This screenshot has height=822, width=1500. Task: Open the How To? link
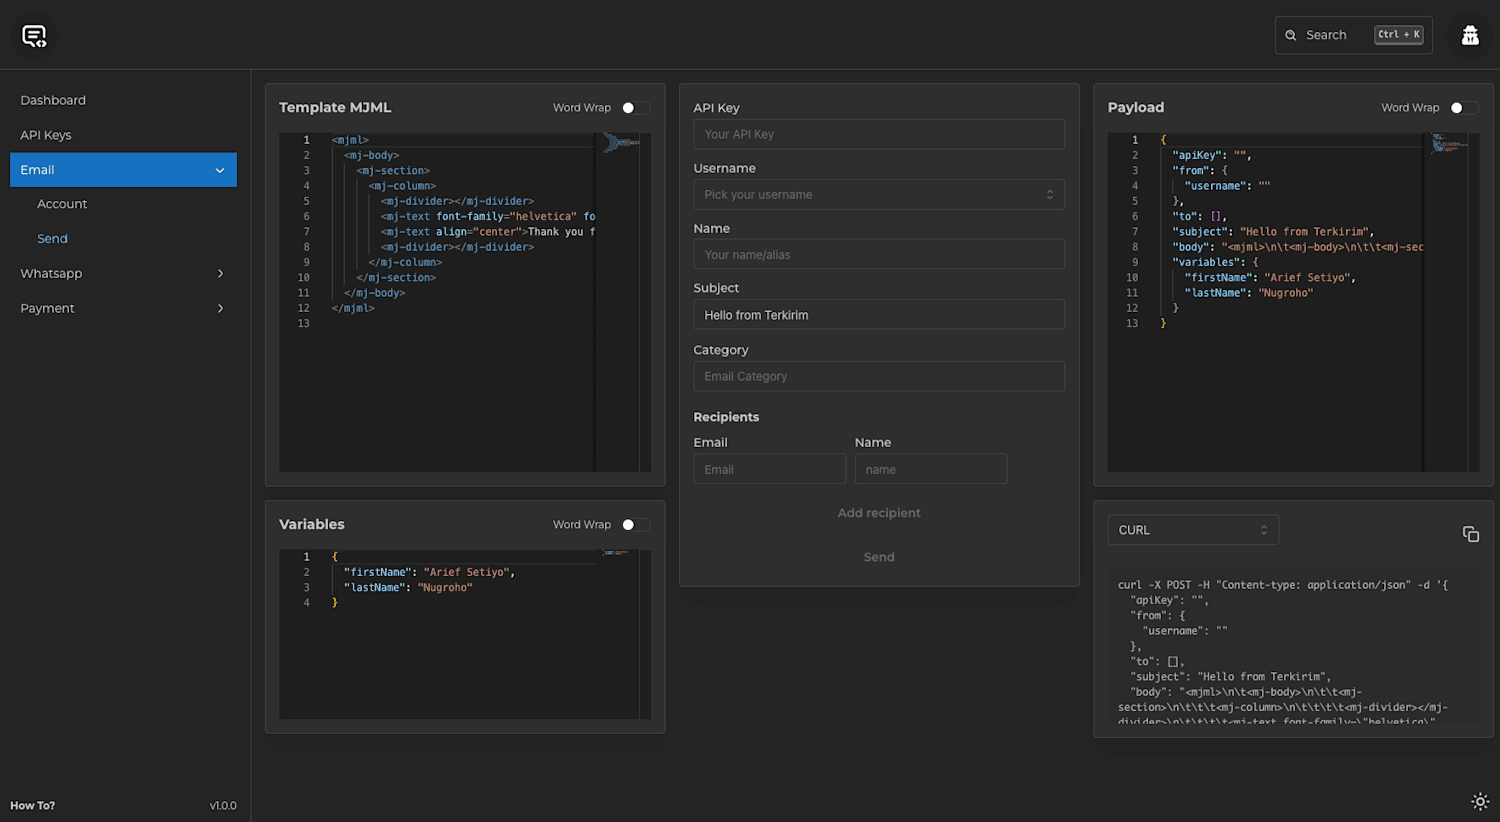[33, 806]
